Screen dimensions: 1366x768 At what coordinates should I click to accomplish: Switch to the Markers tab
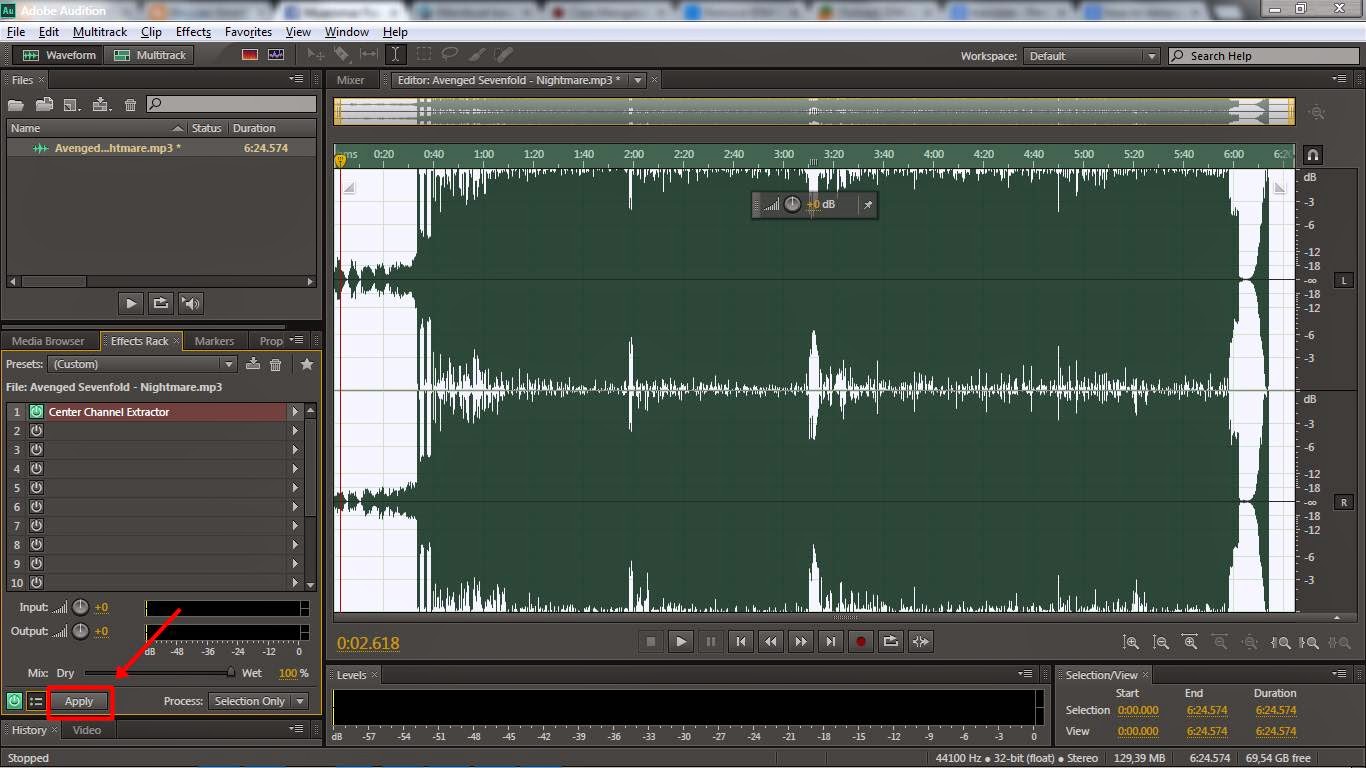click(214, 341)
